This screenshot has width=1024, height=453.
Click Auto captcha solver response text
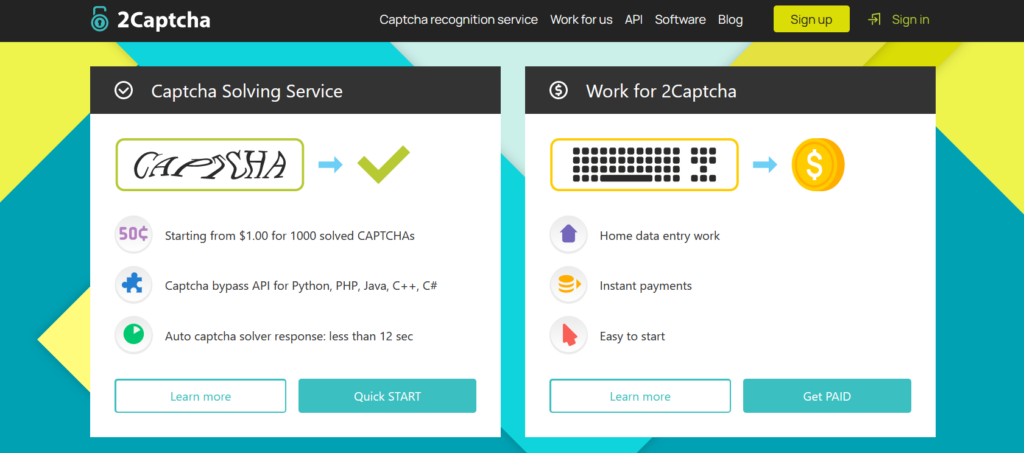point(289,337)
